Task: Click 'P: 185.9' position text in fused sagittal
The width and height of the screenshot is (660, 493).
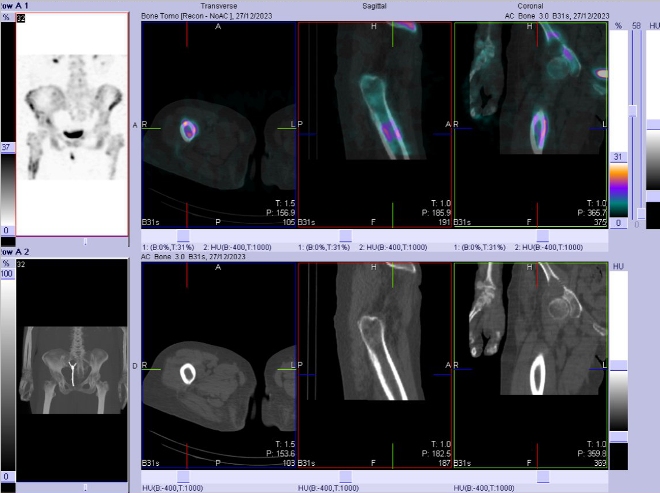Action: pyautogui.click(x=436, y=213)
